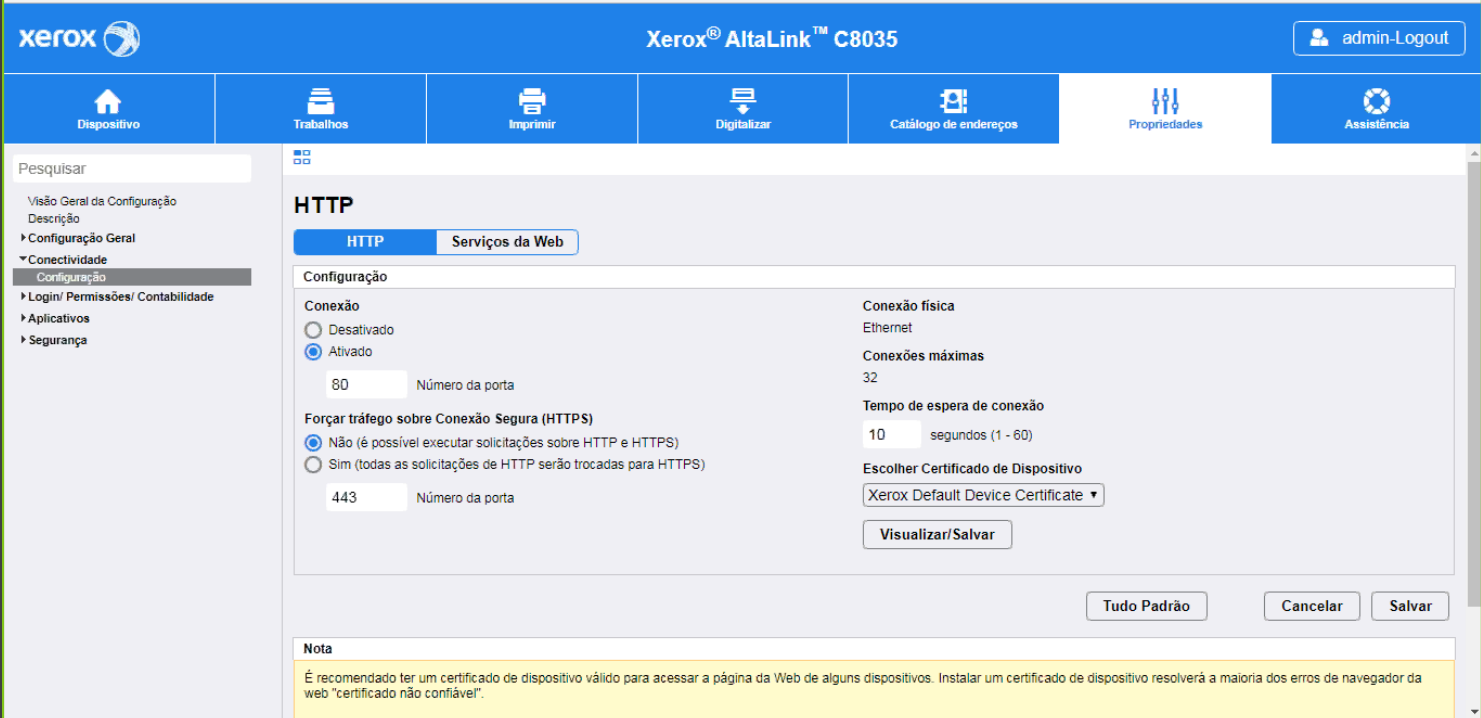Click the connection timeout seconds field
The width and height of the screenshot is (1481, 718).
(891, 435)
